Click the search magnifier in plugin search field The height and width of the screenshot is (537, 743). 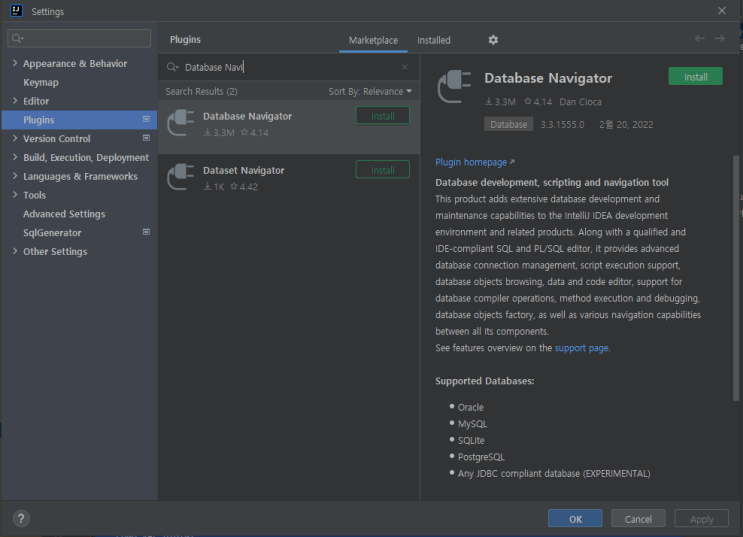point(172,67)
